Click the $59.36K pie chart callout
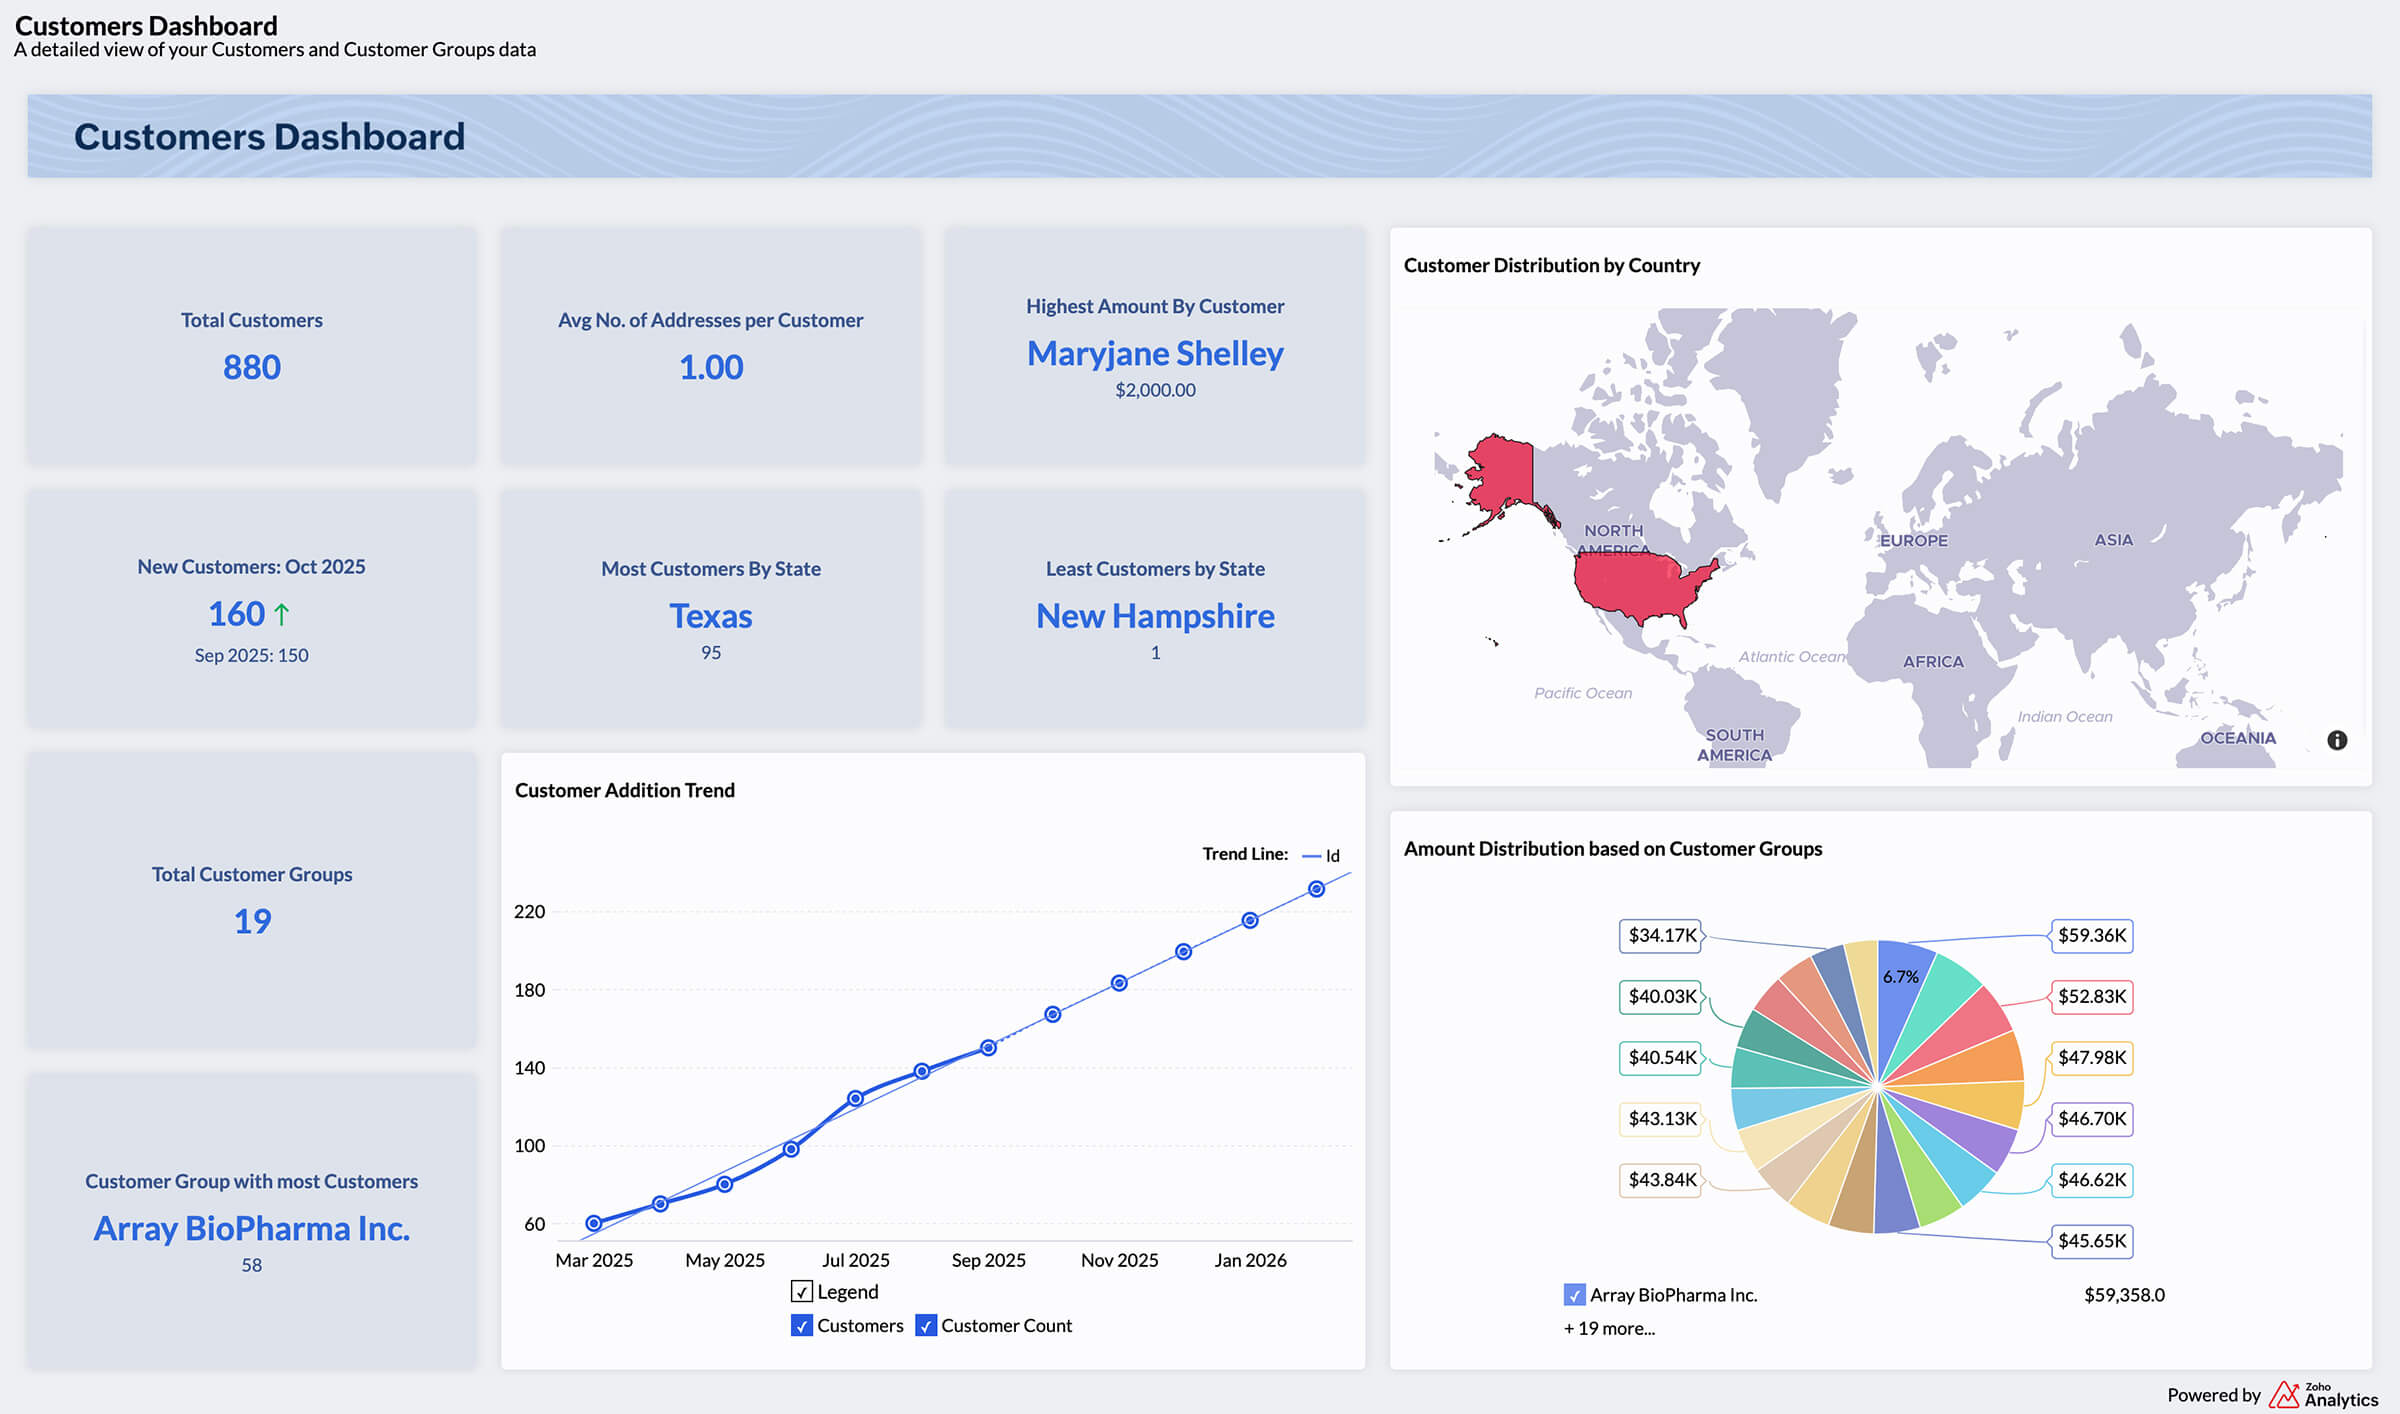 2092,937
